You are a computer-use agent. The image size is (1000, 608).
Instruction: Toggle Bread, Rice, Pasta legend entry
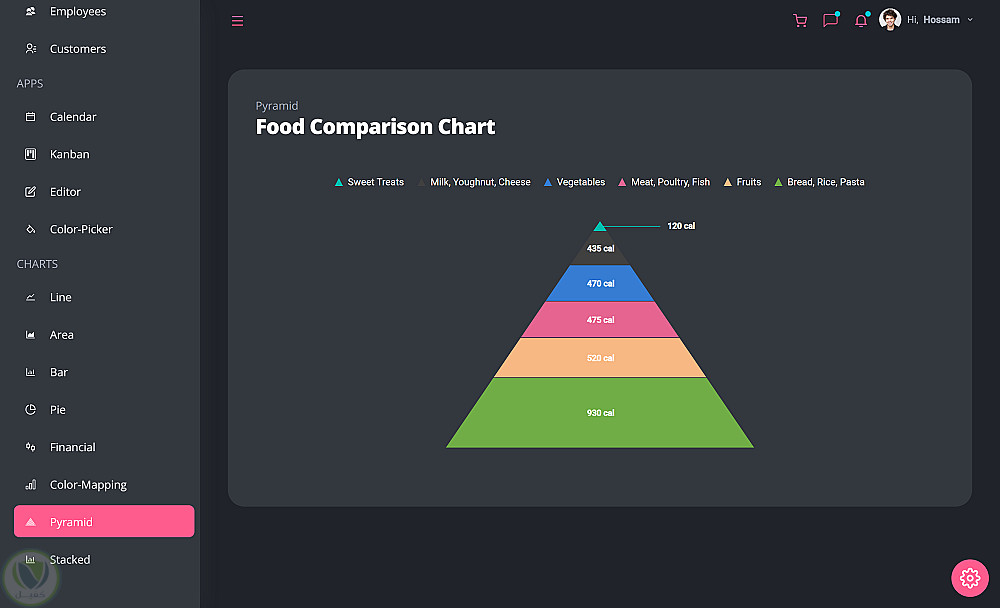click(x=819, y=182)
